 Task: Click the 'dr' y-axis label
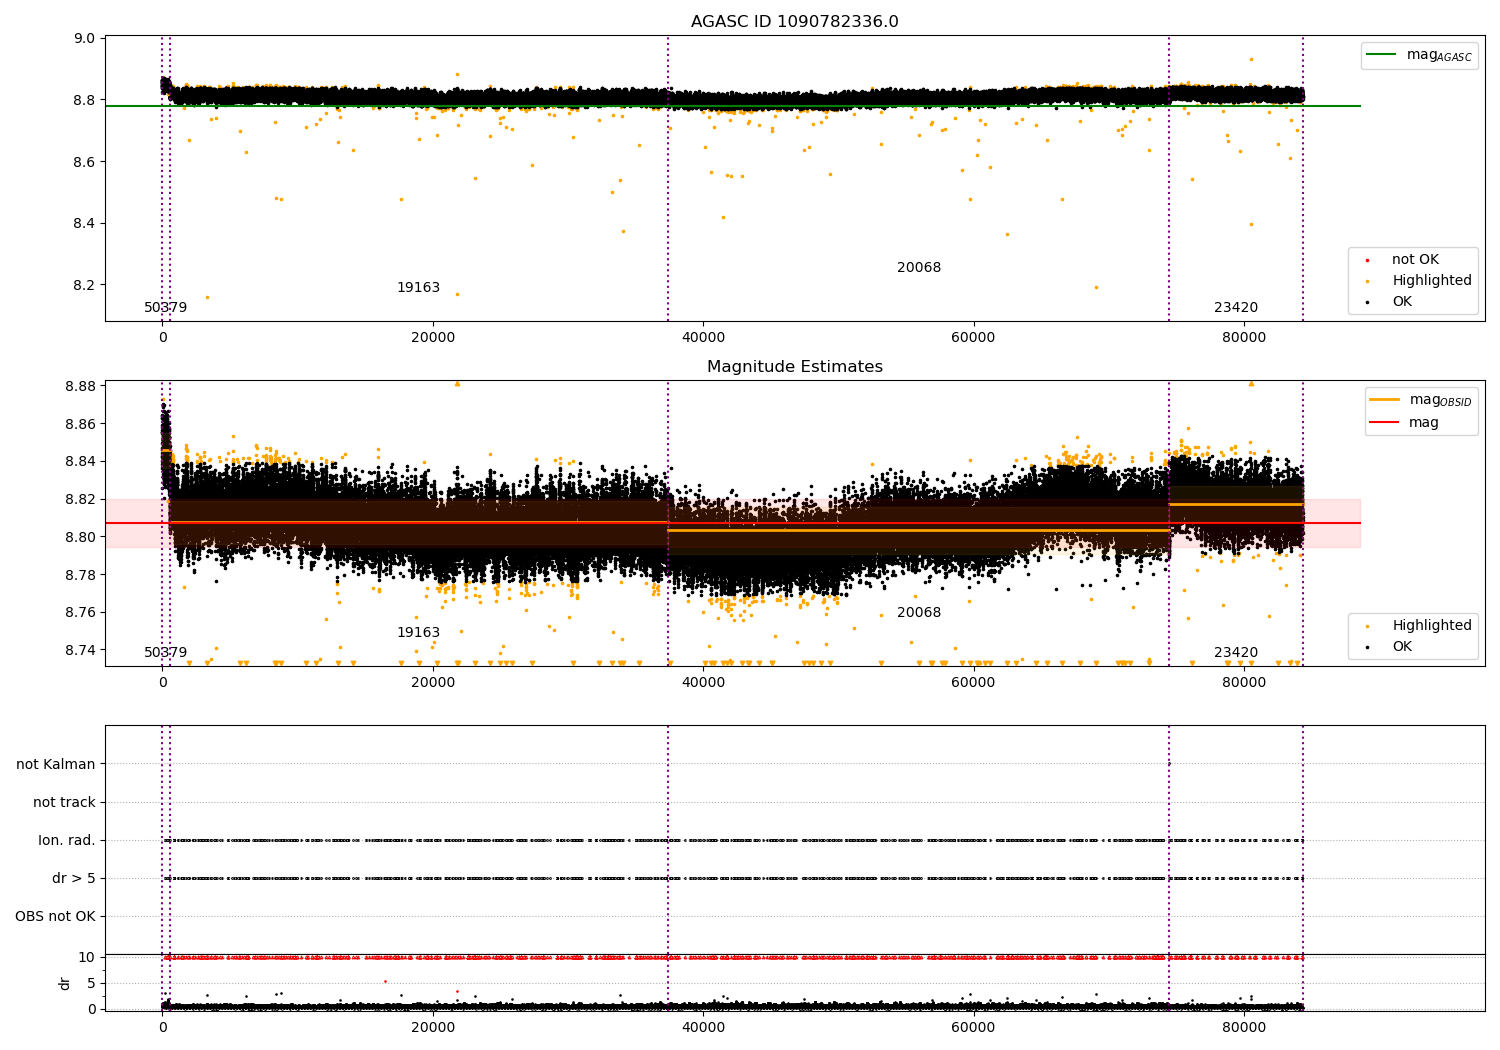pos(65,984)
